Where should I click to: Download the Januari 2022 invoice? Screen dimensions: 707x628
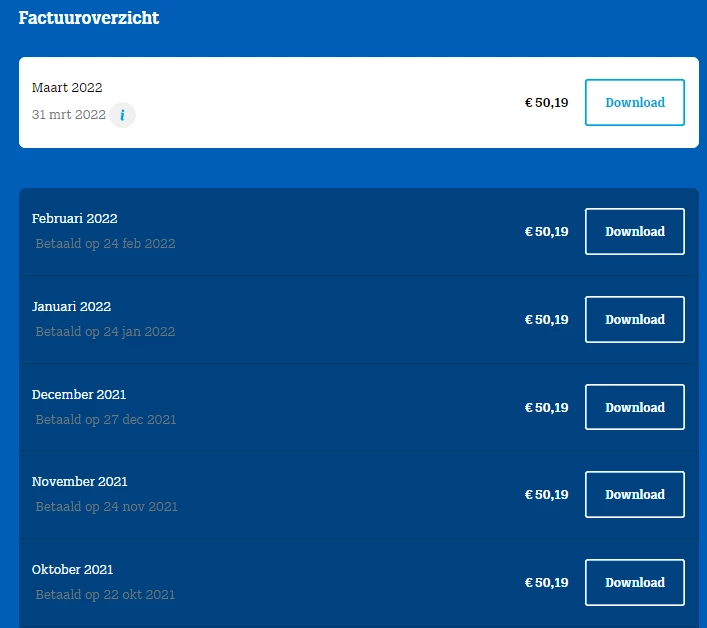tap(635, 319)
